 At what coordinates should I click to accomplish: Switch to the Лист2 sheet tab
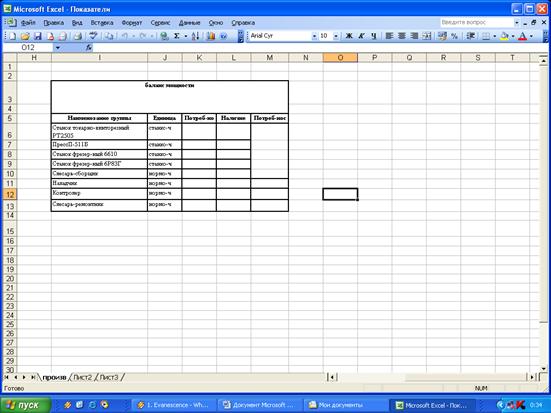83,377
